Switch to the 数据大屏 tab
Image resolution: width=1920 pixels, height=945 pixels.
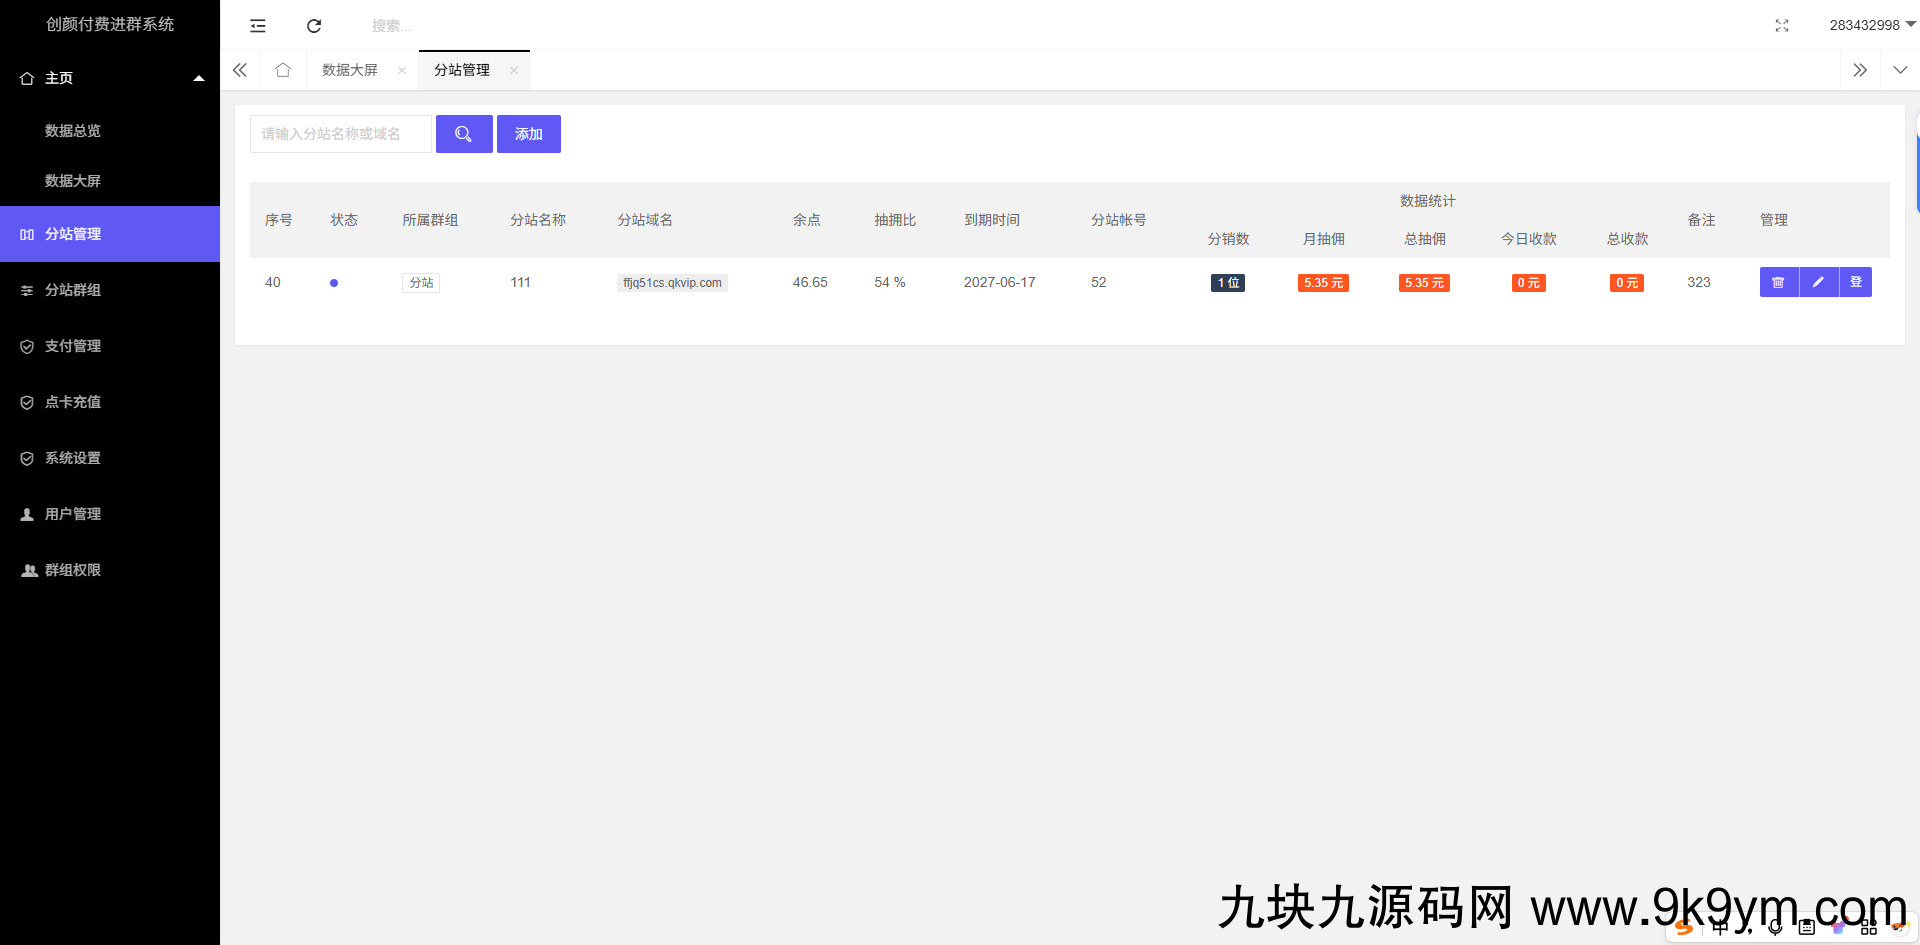point(349,70)
